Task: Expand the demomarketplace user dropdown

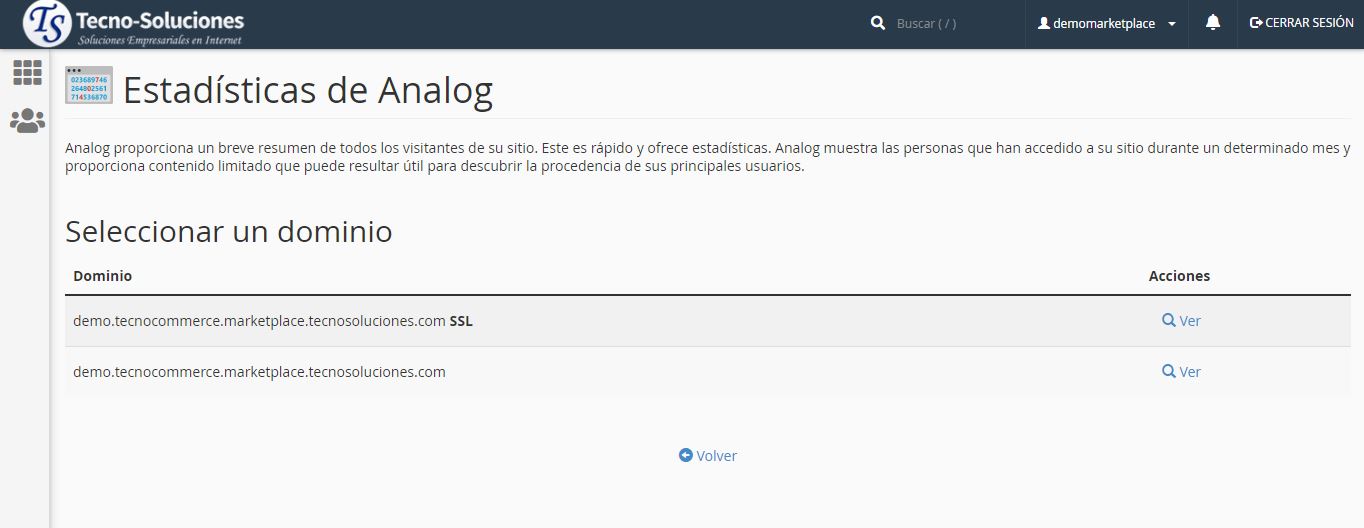Action: (x=1107, y=23)
